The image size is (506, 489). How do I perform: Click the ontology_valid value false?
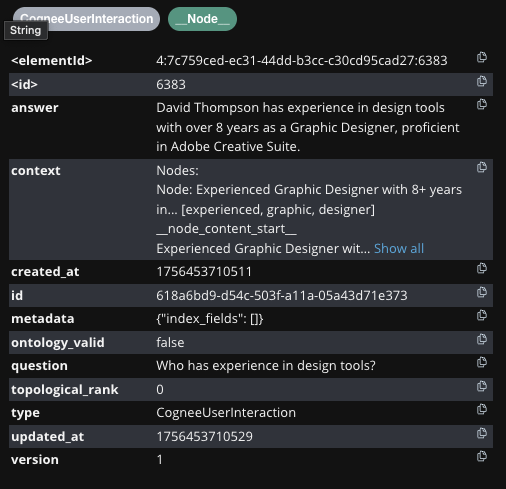point(170,343)
